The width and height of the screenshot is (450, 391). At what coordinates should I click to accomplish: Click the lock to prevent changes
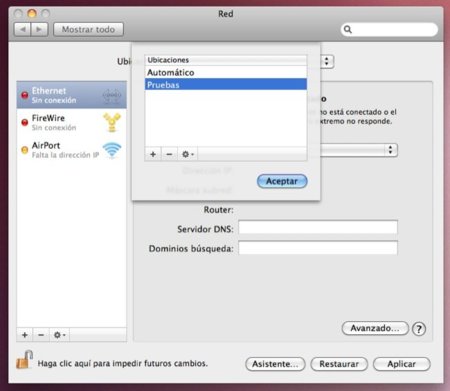pos(24,359)
